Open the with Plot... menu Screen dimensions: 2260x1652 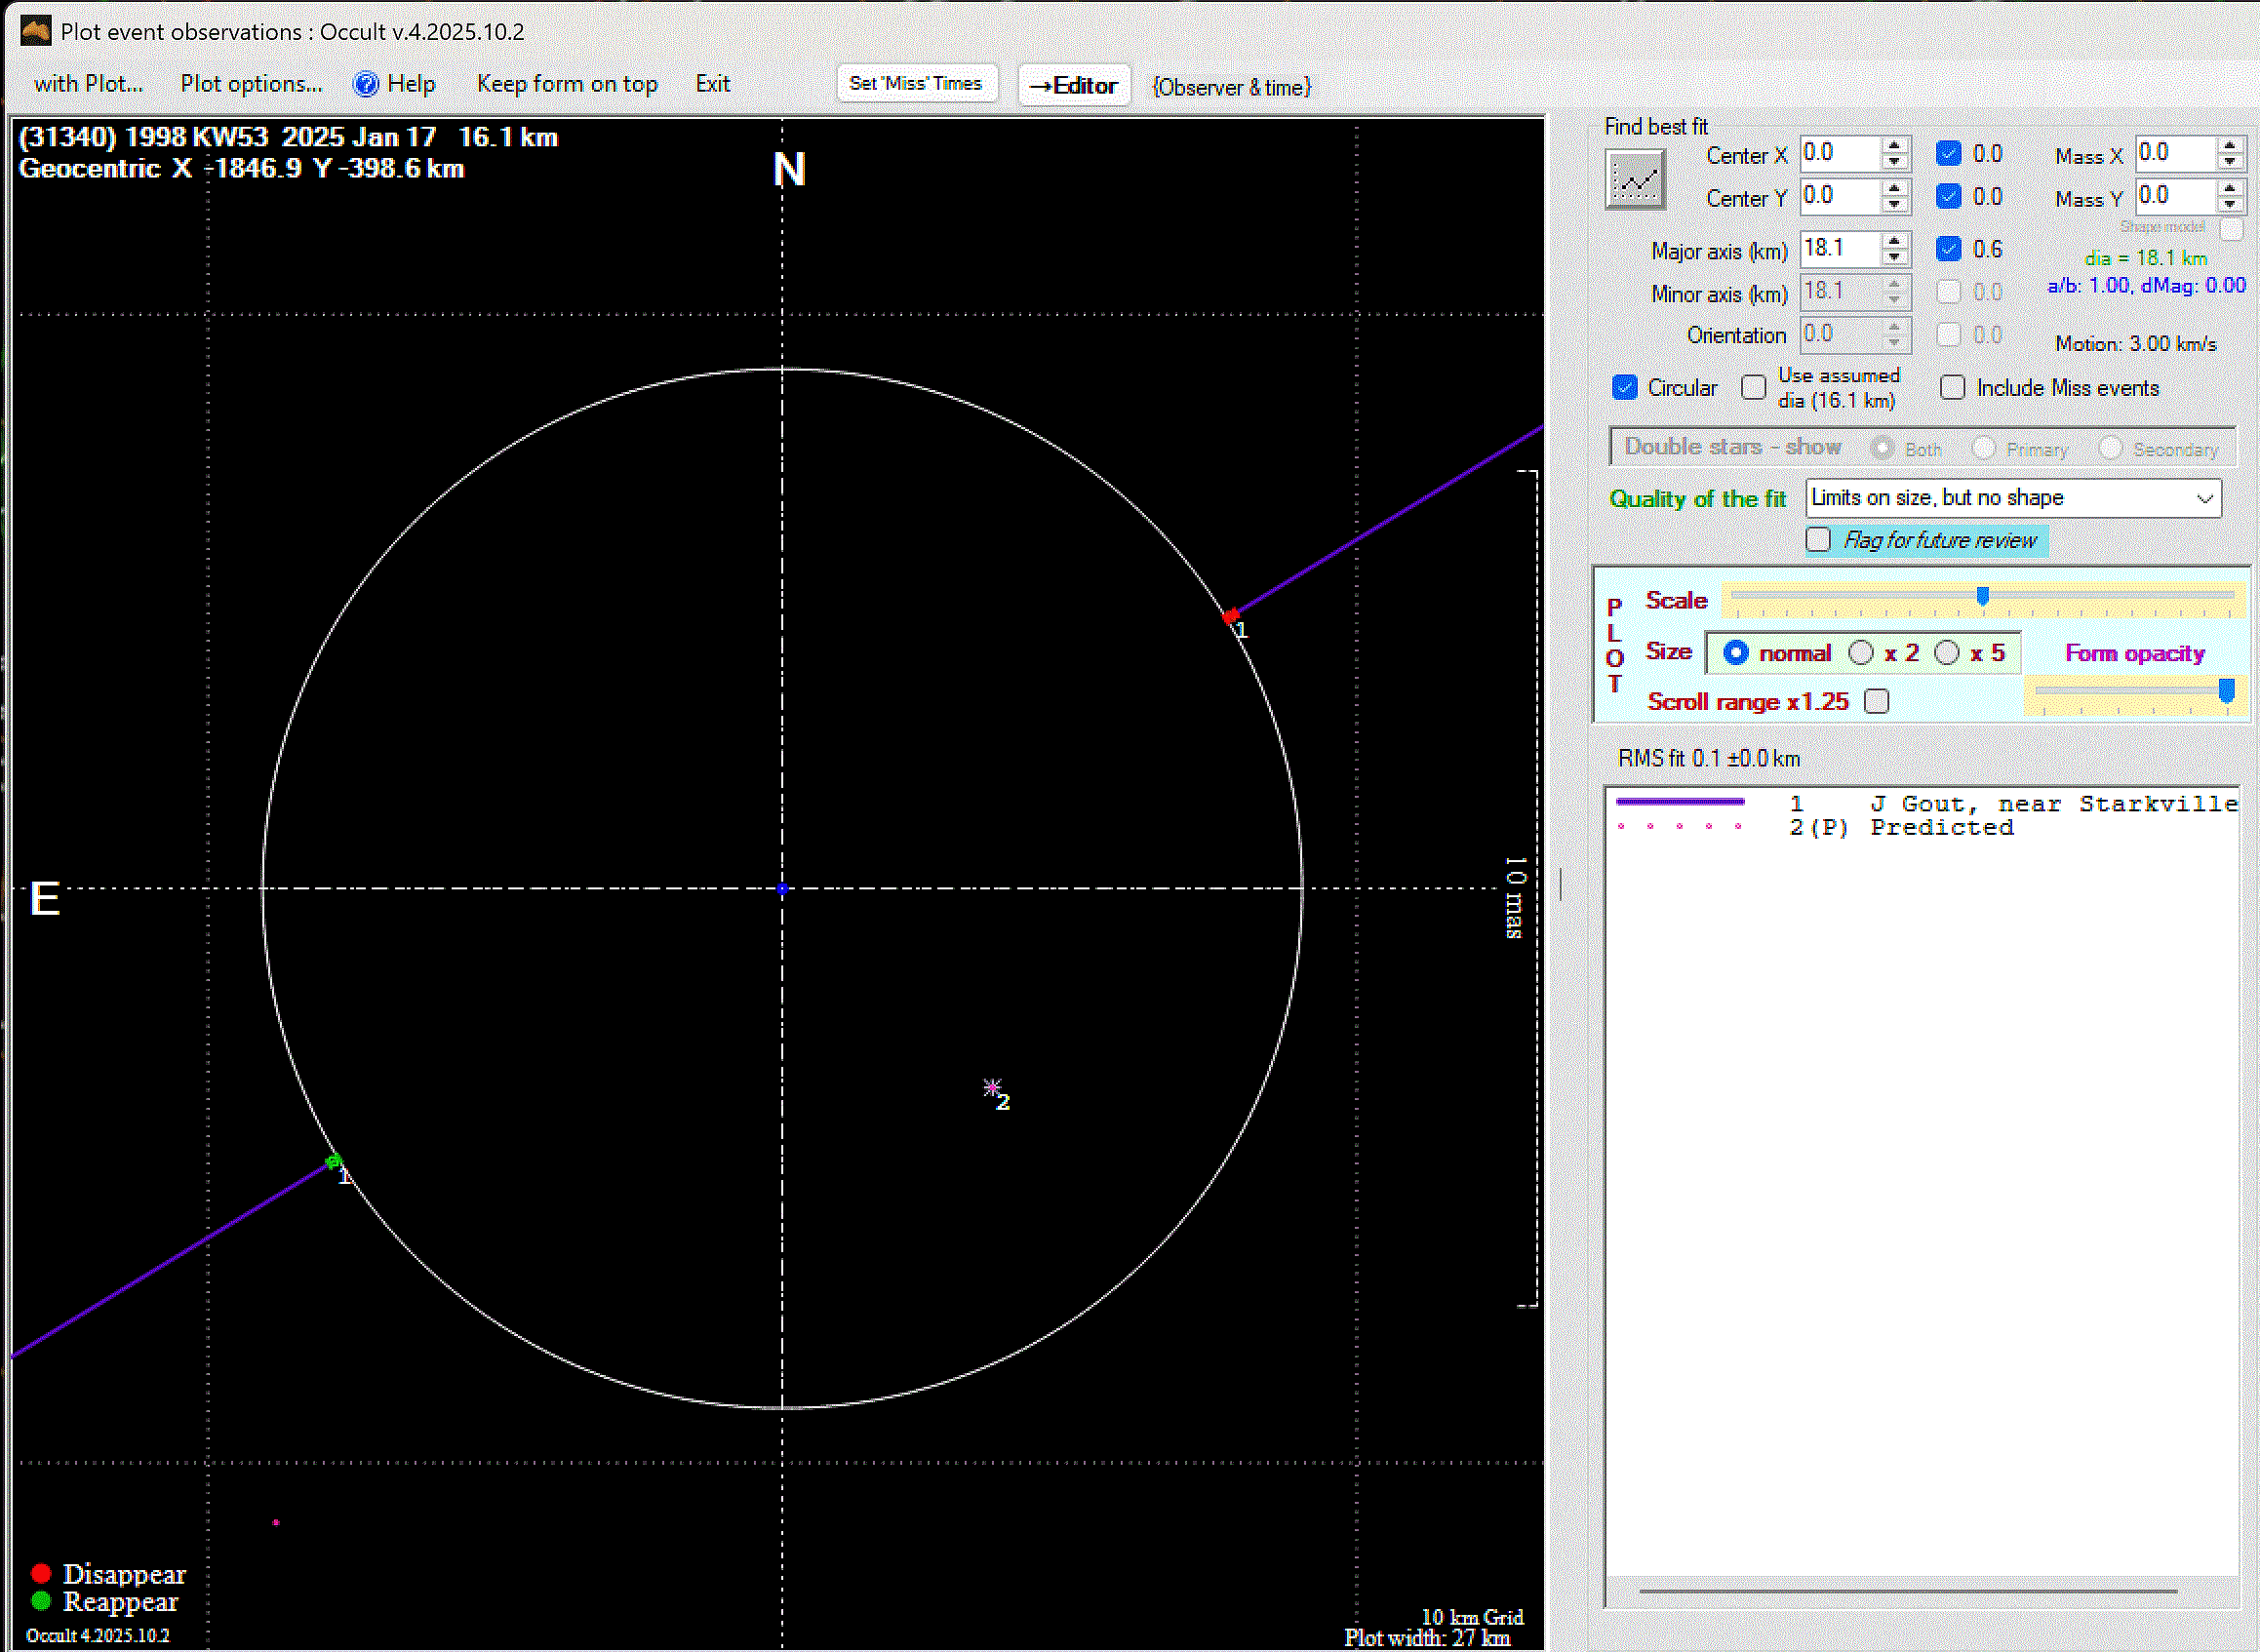click(88, 84)
